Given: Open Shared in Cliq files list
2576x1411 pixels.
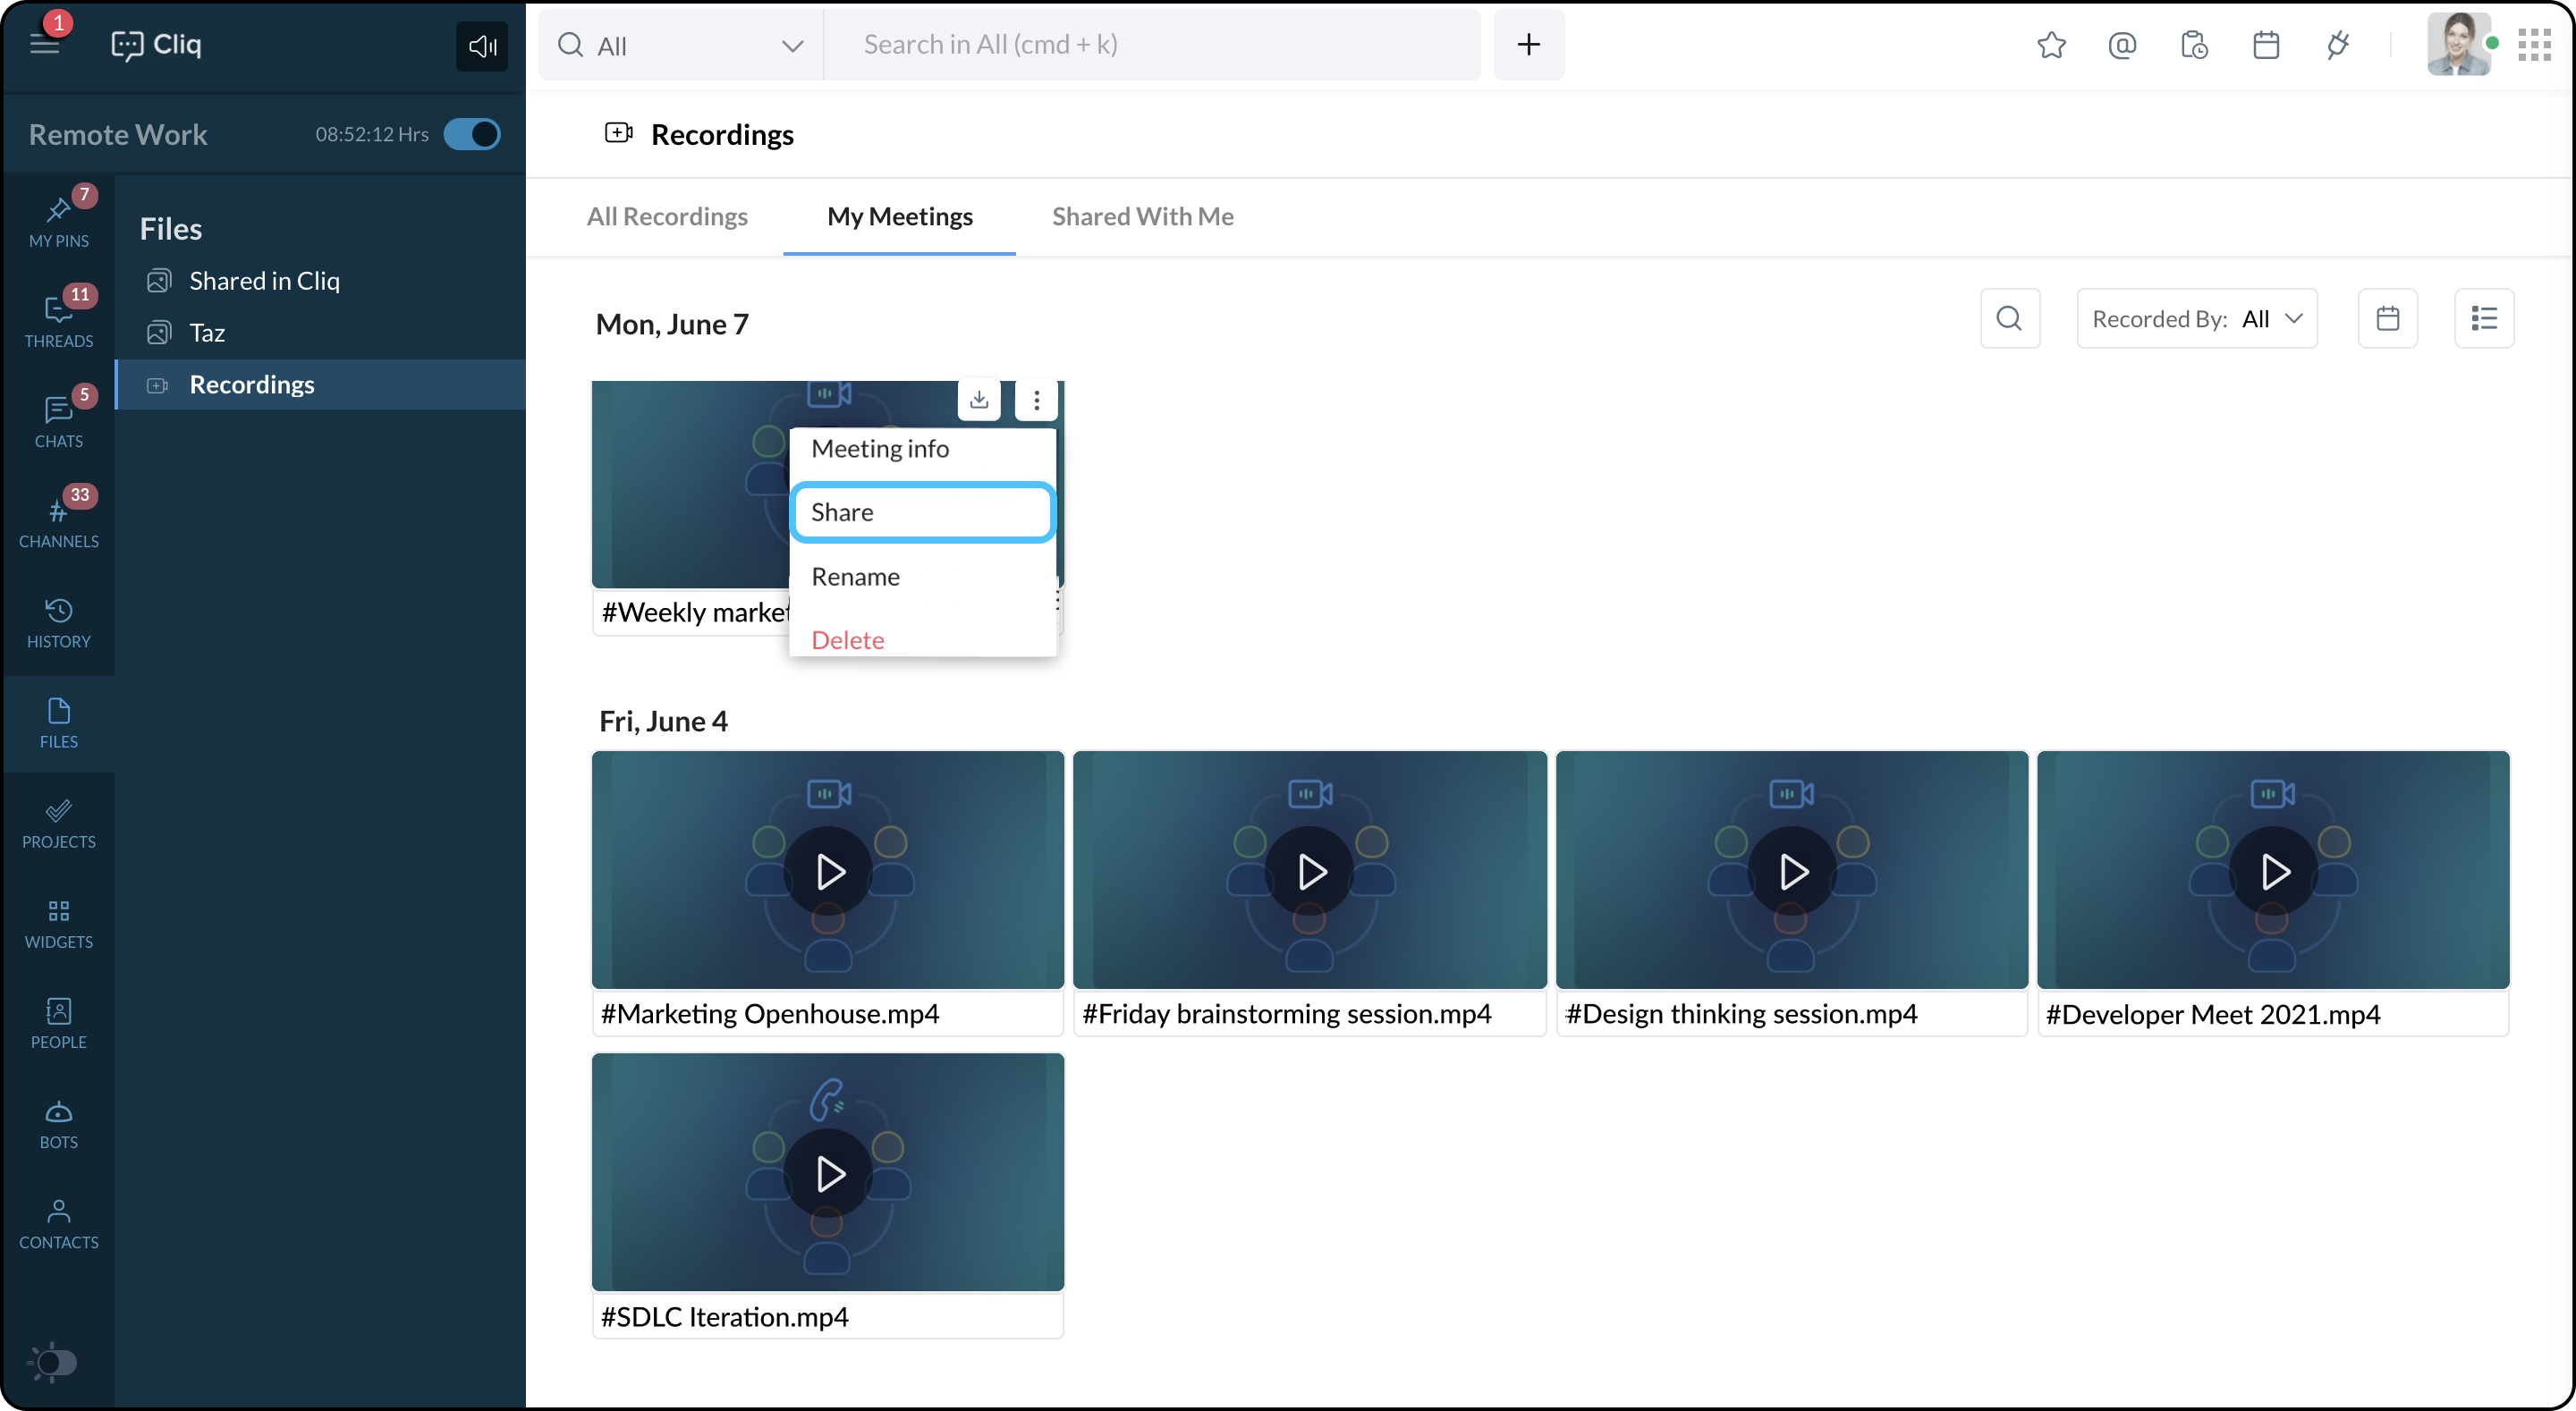Looking at the screenshot, I should pos(264,281).
